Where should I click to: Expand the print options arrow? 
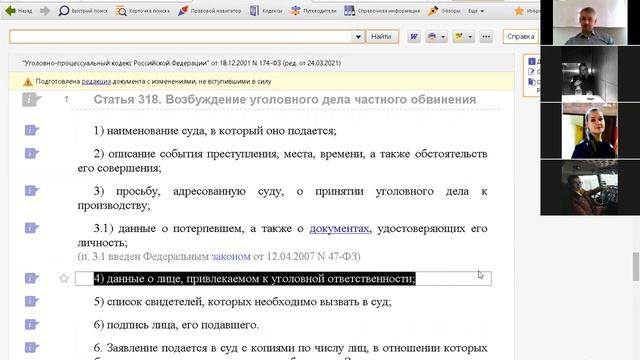click(443, 37)
